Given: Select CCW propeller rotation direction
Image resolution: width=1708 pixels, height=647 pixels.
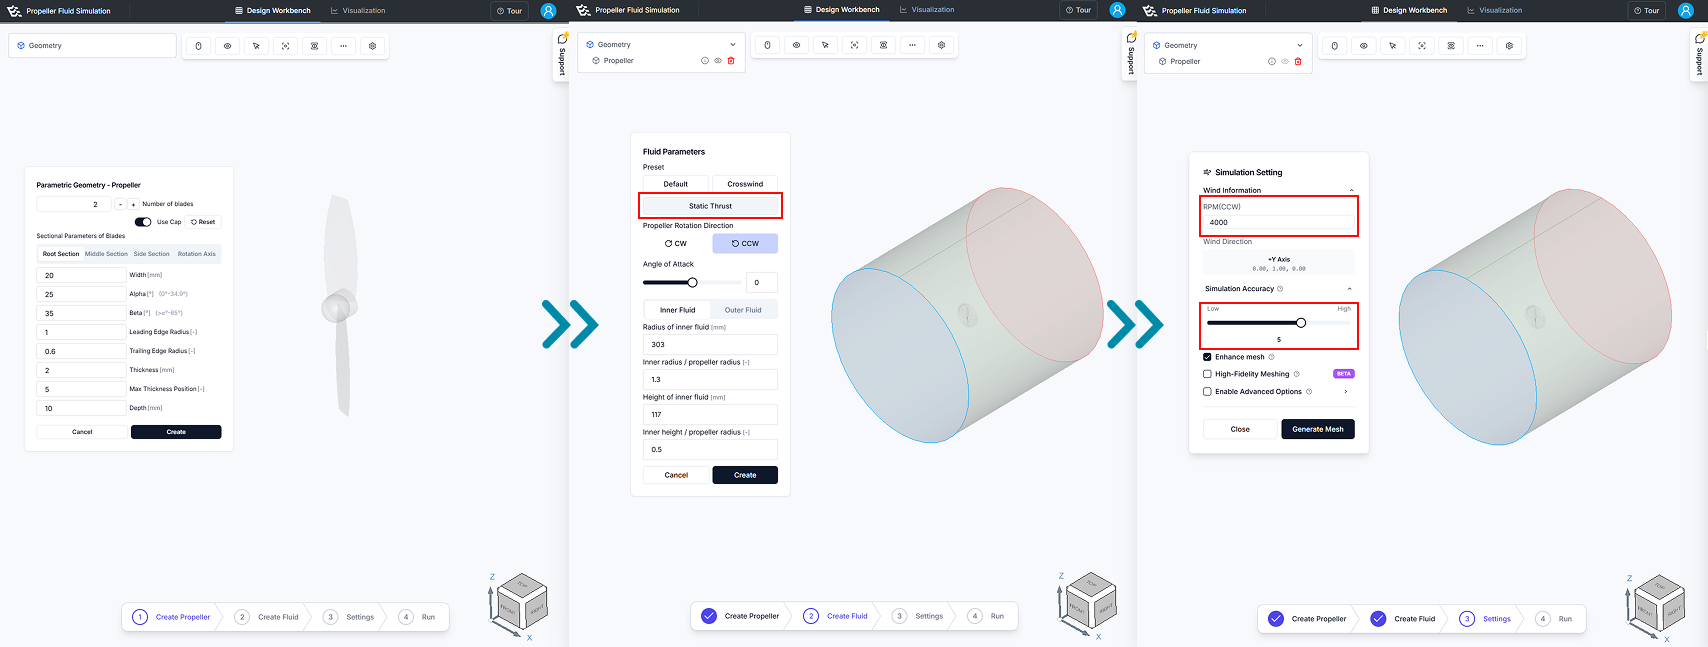Looking at the screenshot, I should [x=745, y=243].
